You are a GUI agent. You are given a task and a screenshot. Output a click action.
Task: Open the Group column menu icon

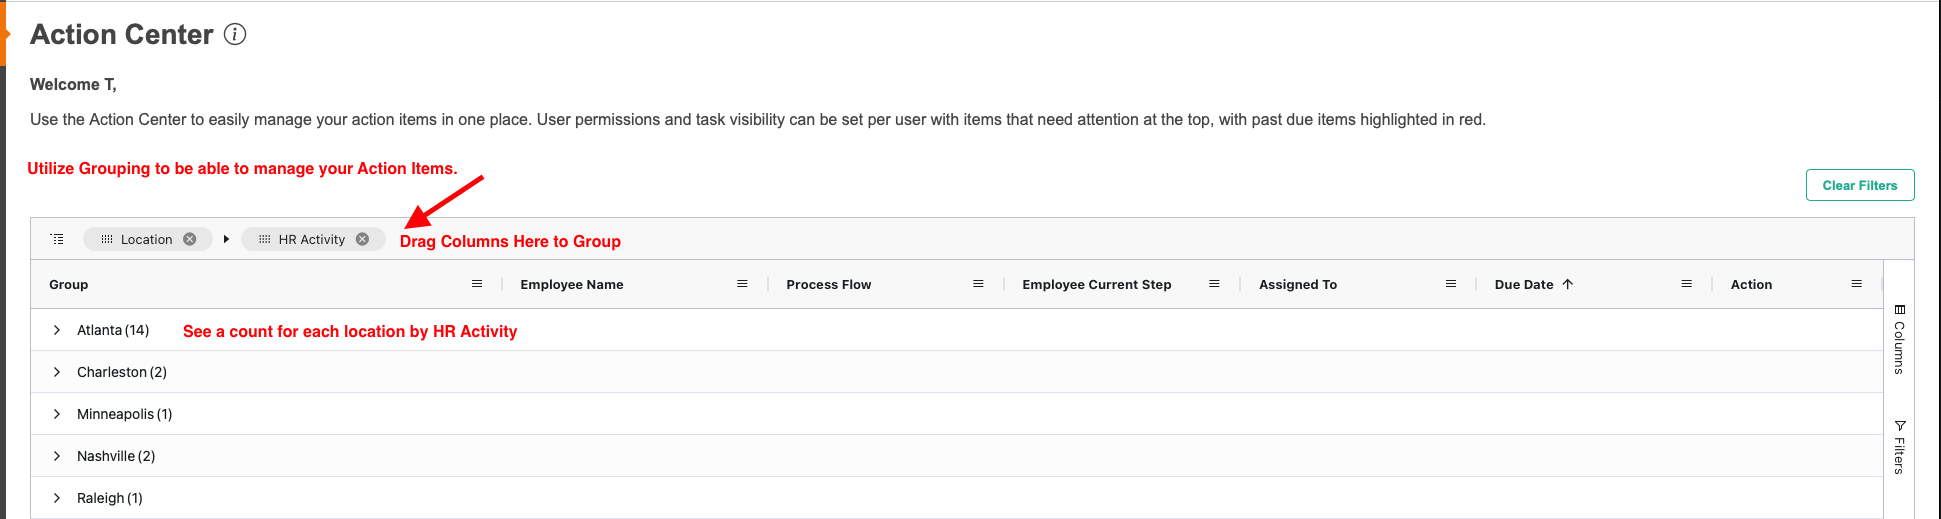[x=477, y=284]
